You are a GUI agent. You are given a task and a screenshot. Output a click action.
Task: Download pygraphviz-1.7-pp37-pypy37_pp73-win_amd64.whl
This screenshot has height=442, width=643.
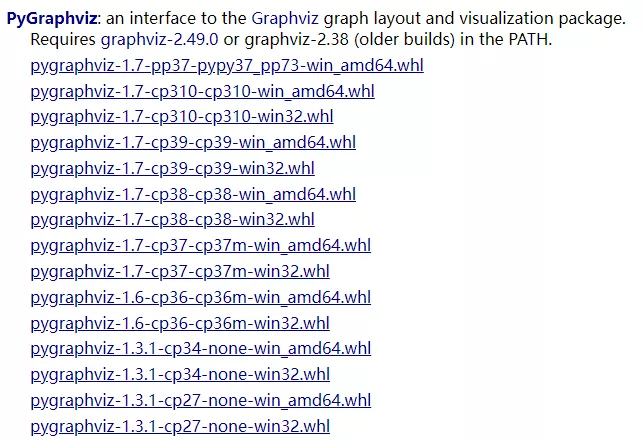click(227, 66)
